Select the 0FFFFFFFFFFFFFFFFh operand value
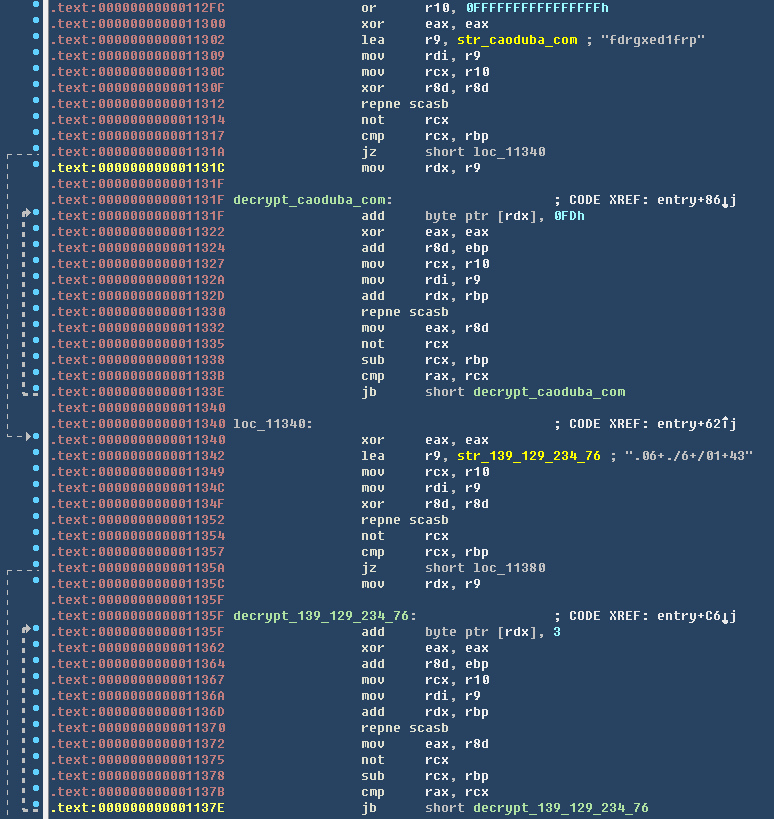This screenshot has width=774, height=819. 537,8
